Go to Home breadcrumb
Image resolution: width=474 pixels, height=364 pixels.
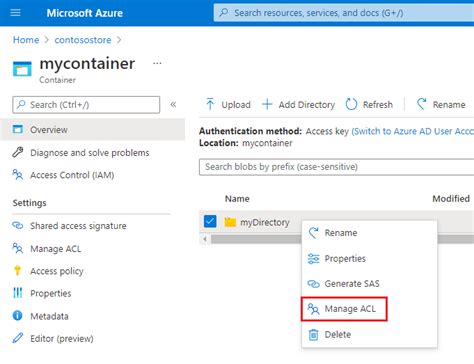pos(26,40)
